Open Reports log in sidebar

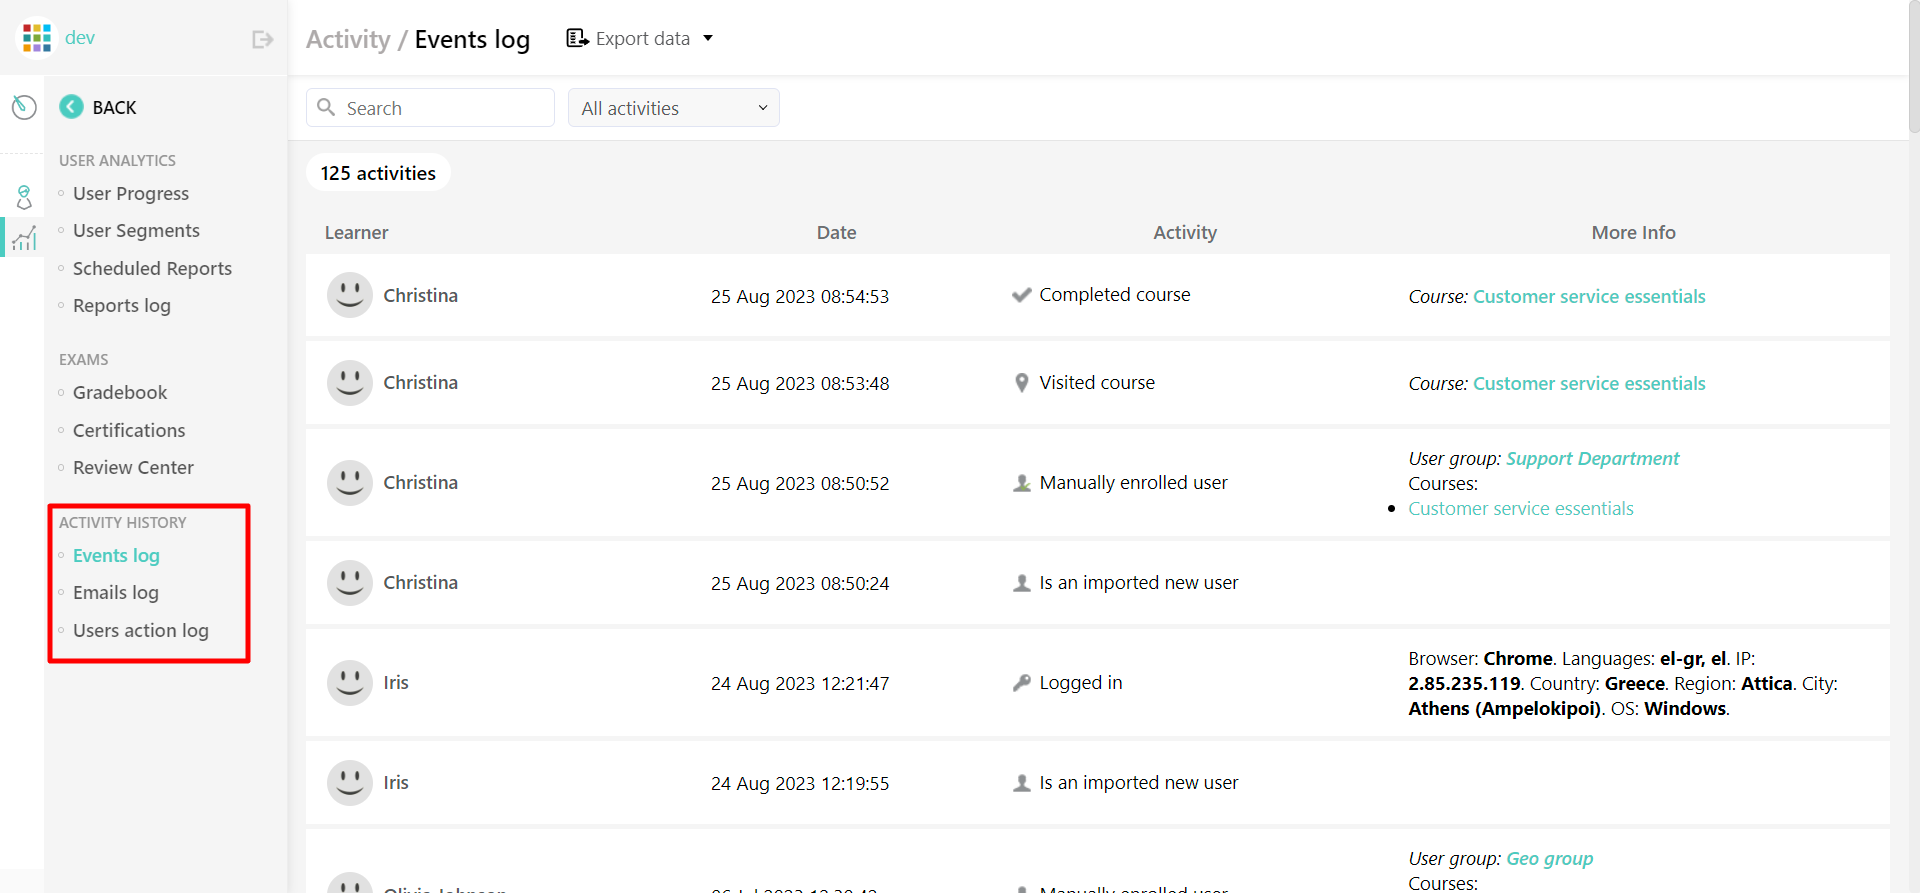[122, 305]
